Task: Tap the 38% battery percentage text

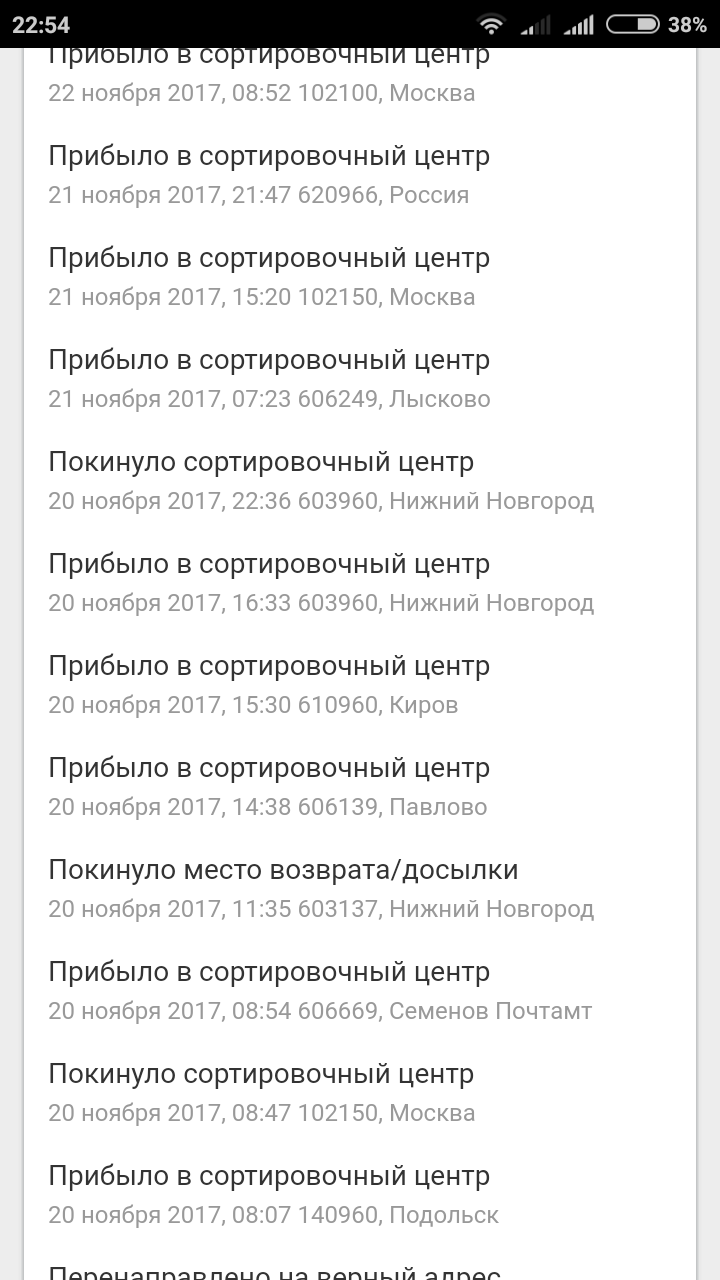Action: [687, 24]
